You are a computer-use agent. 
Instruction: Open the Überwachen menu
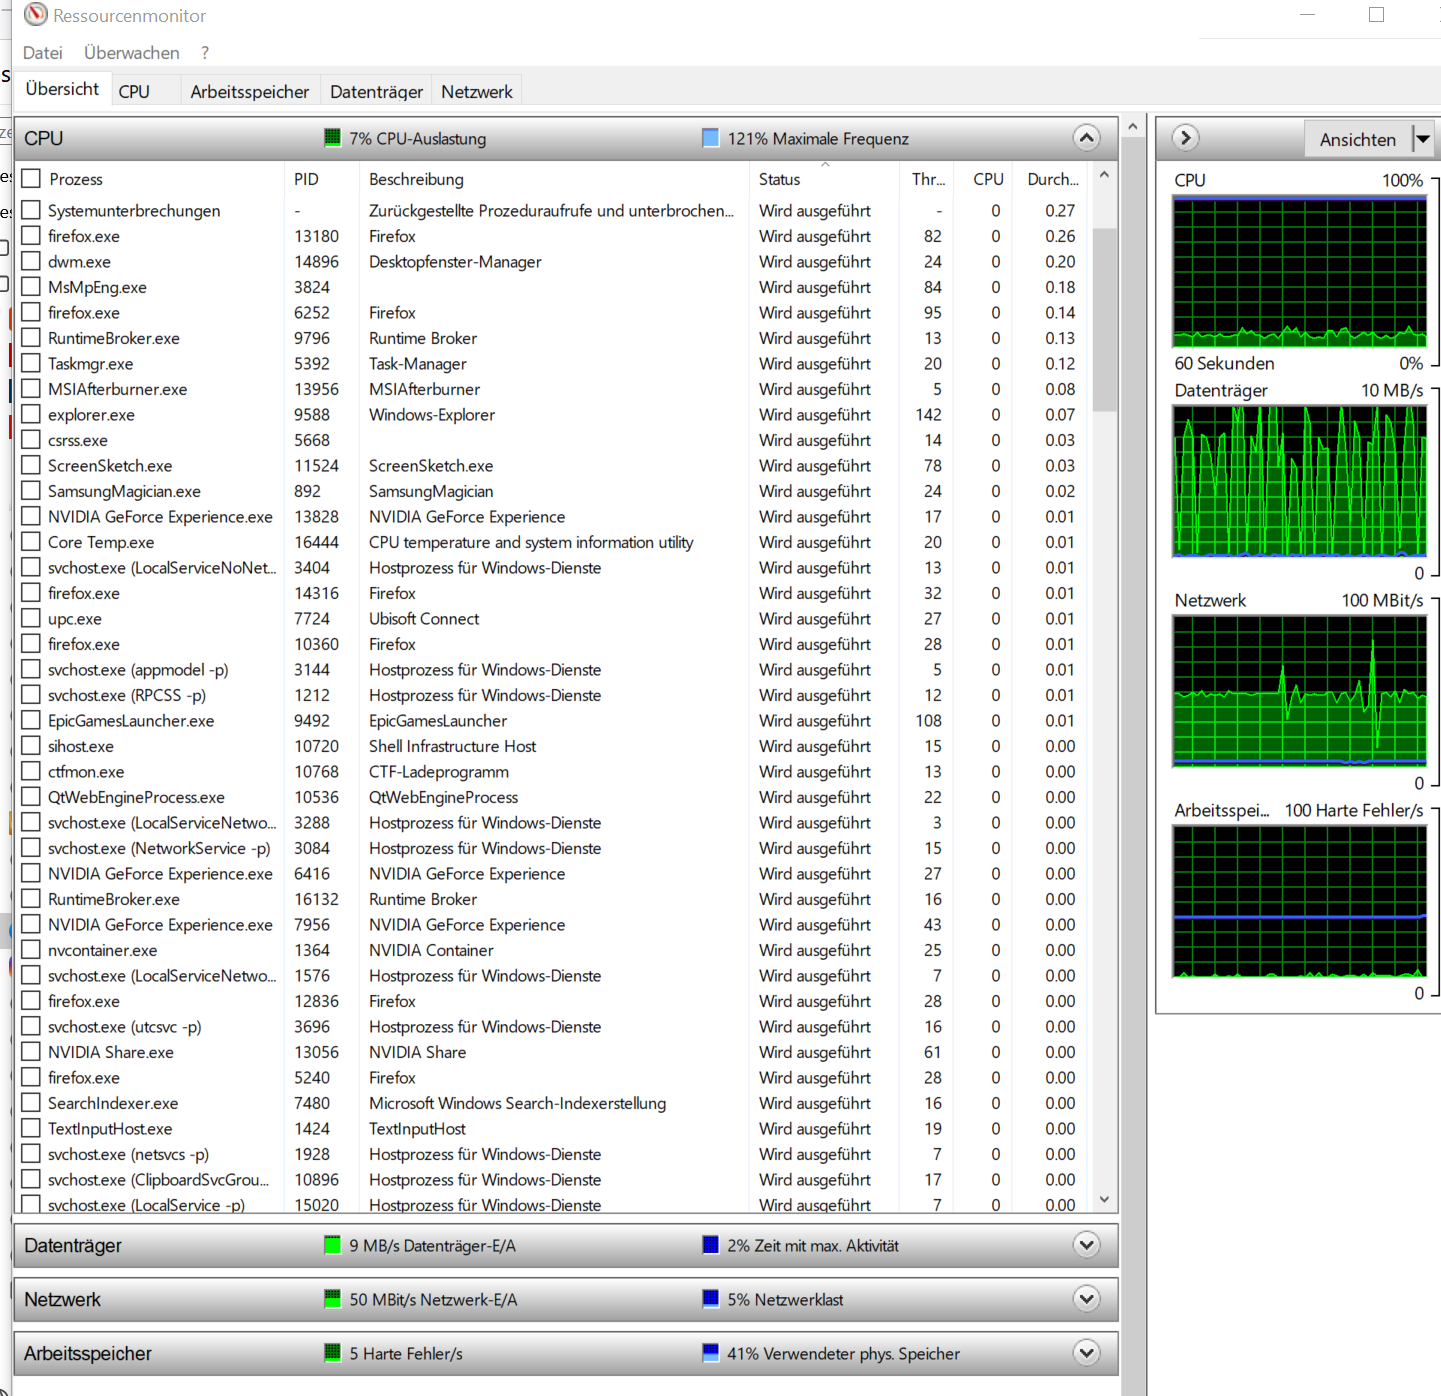point(131,52)
